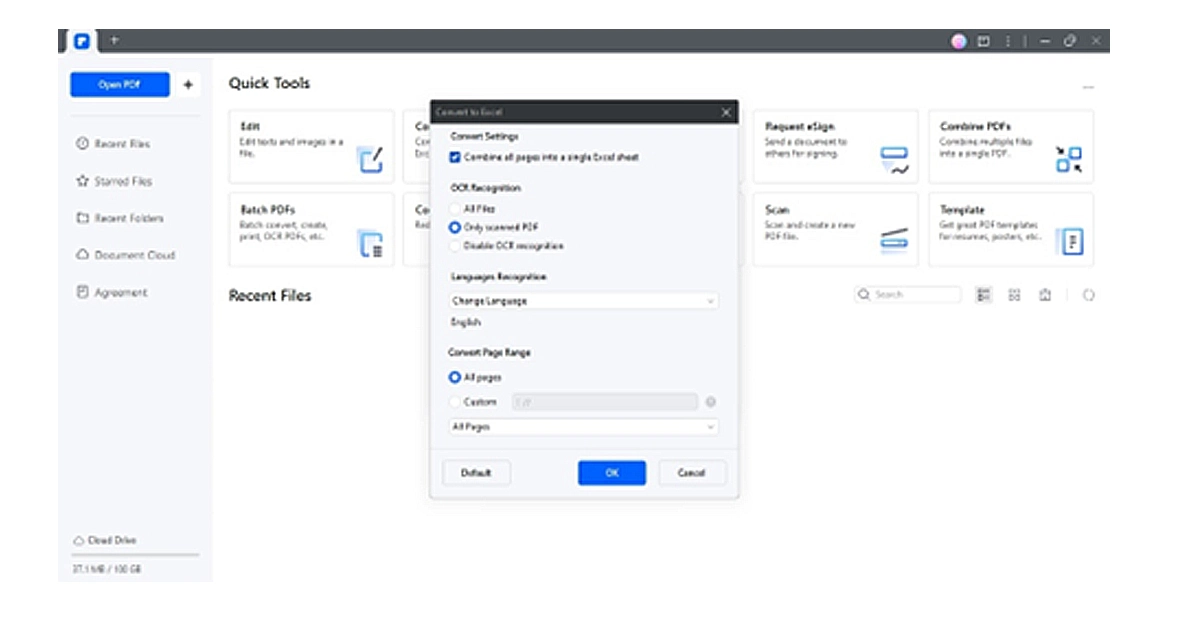Click the Combine PDFs merge icon
1200x628 pixels.
[1069, 159]
